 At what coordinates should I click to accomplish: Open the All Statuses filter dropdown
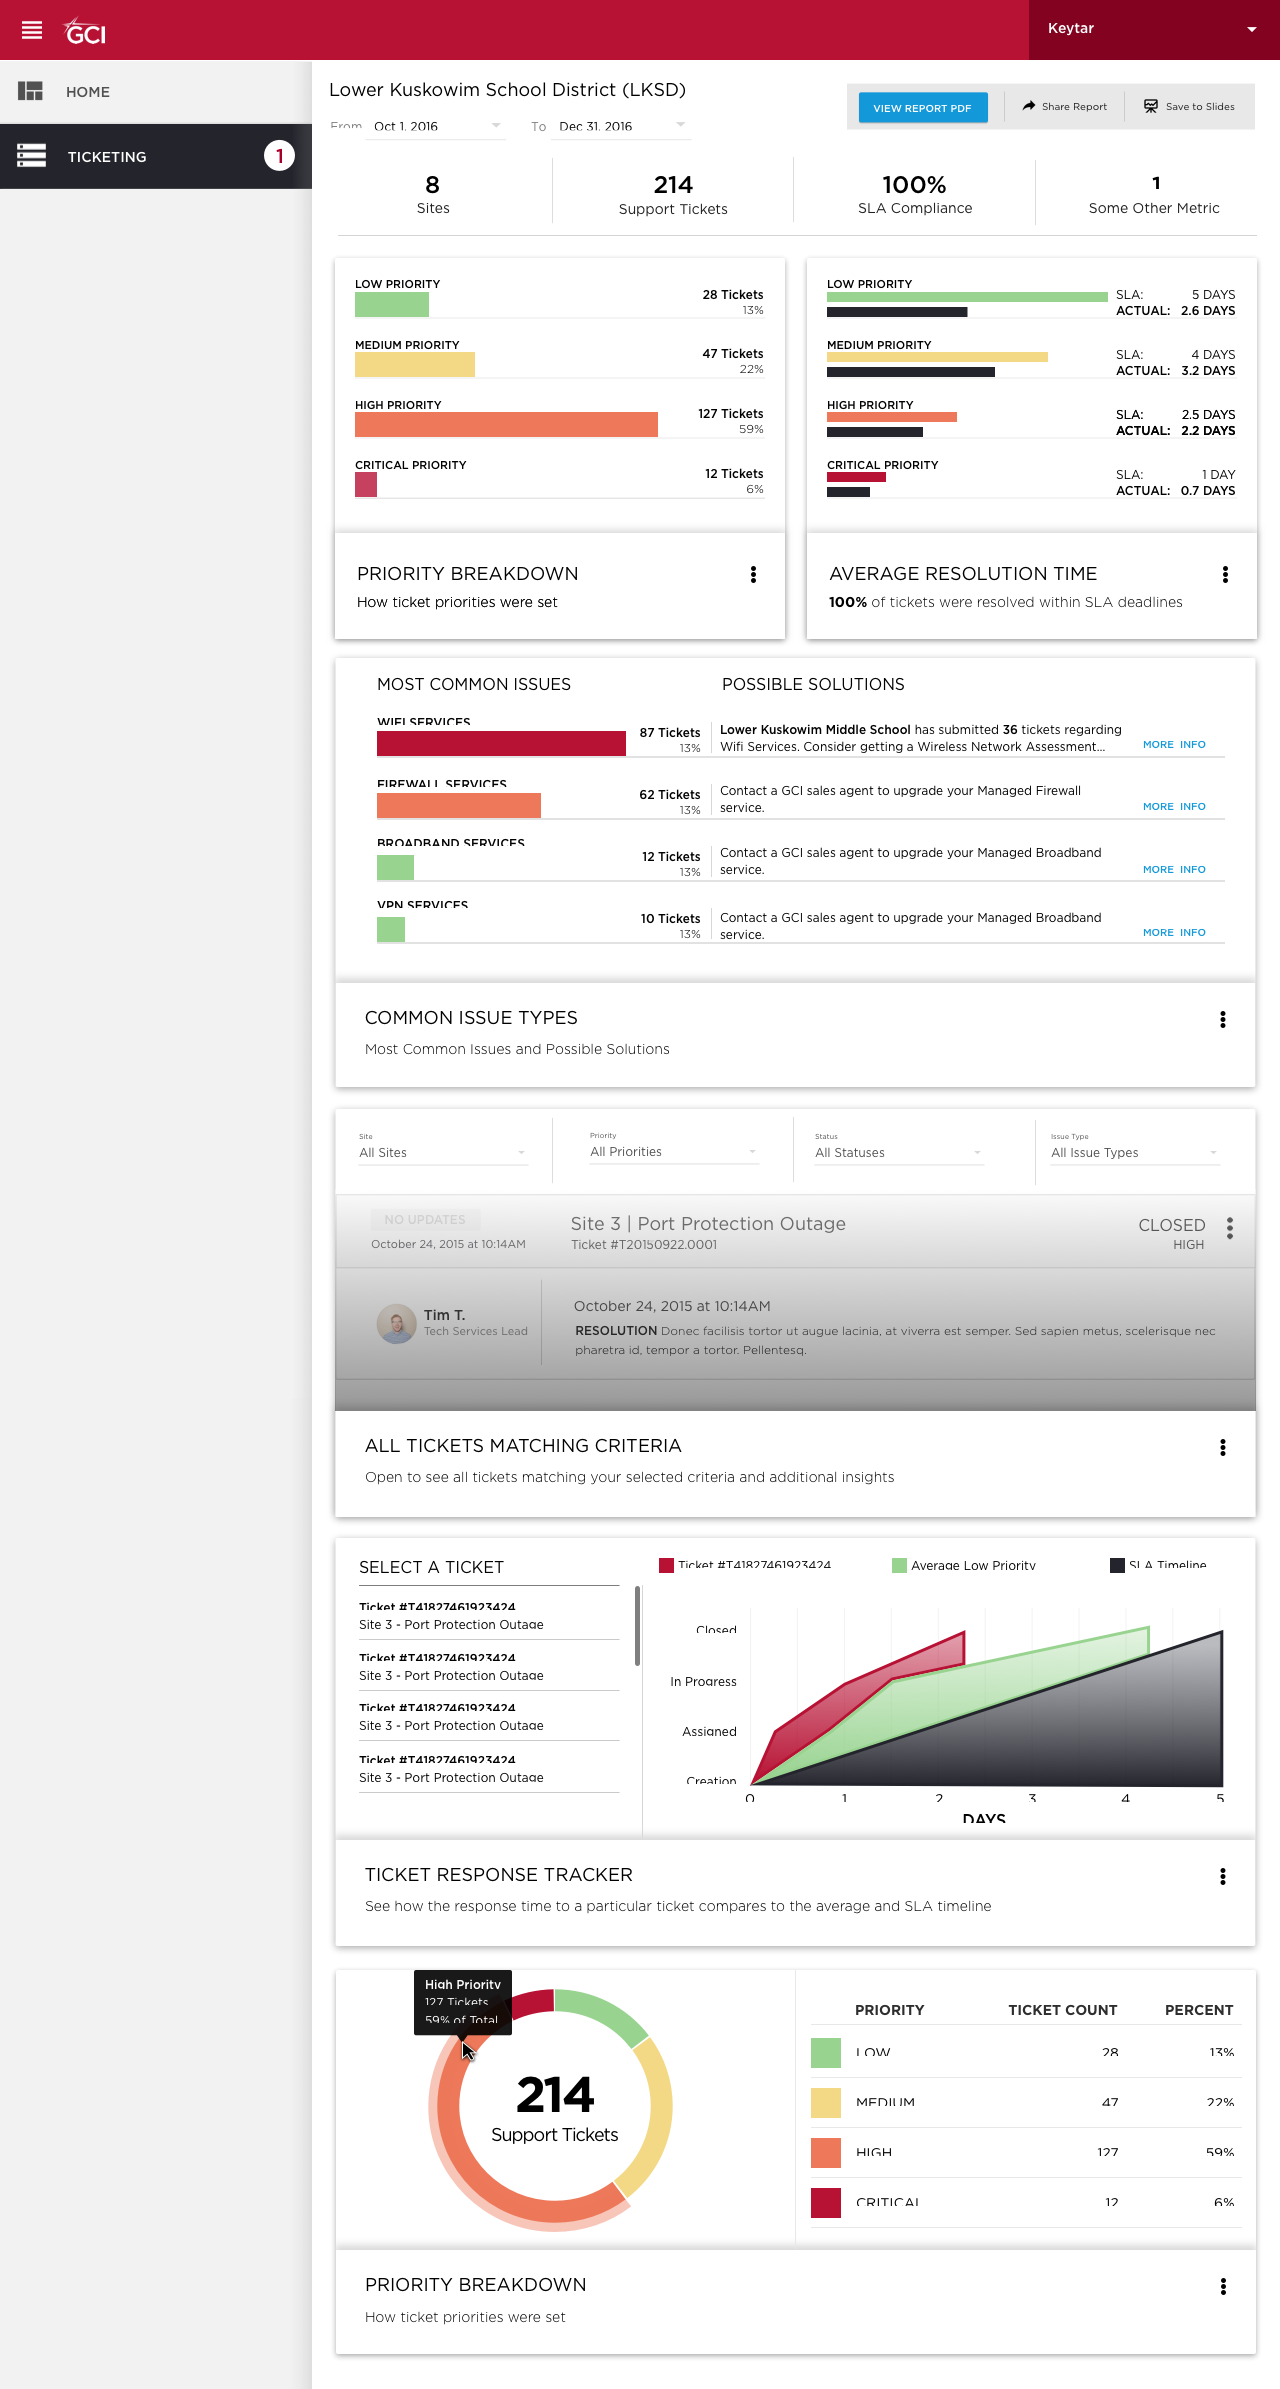[x=899, y=1152]
